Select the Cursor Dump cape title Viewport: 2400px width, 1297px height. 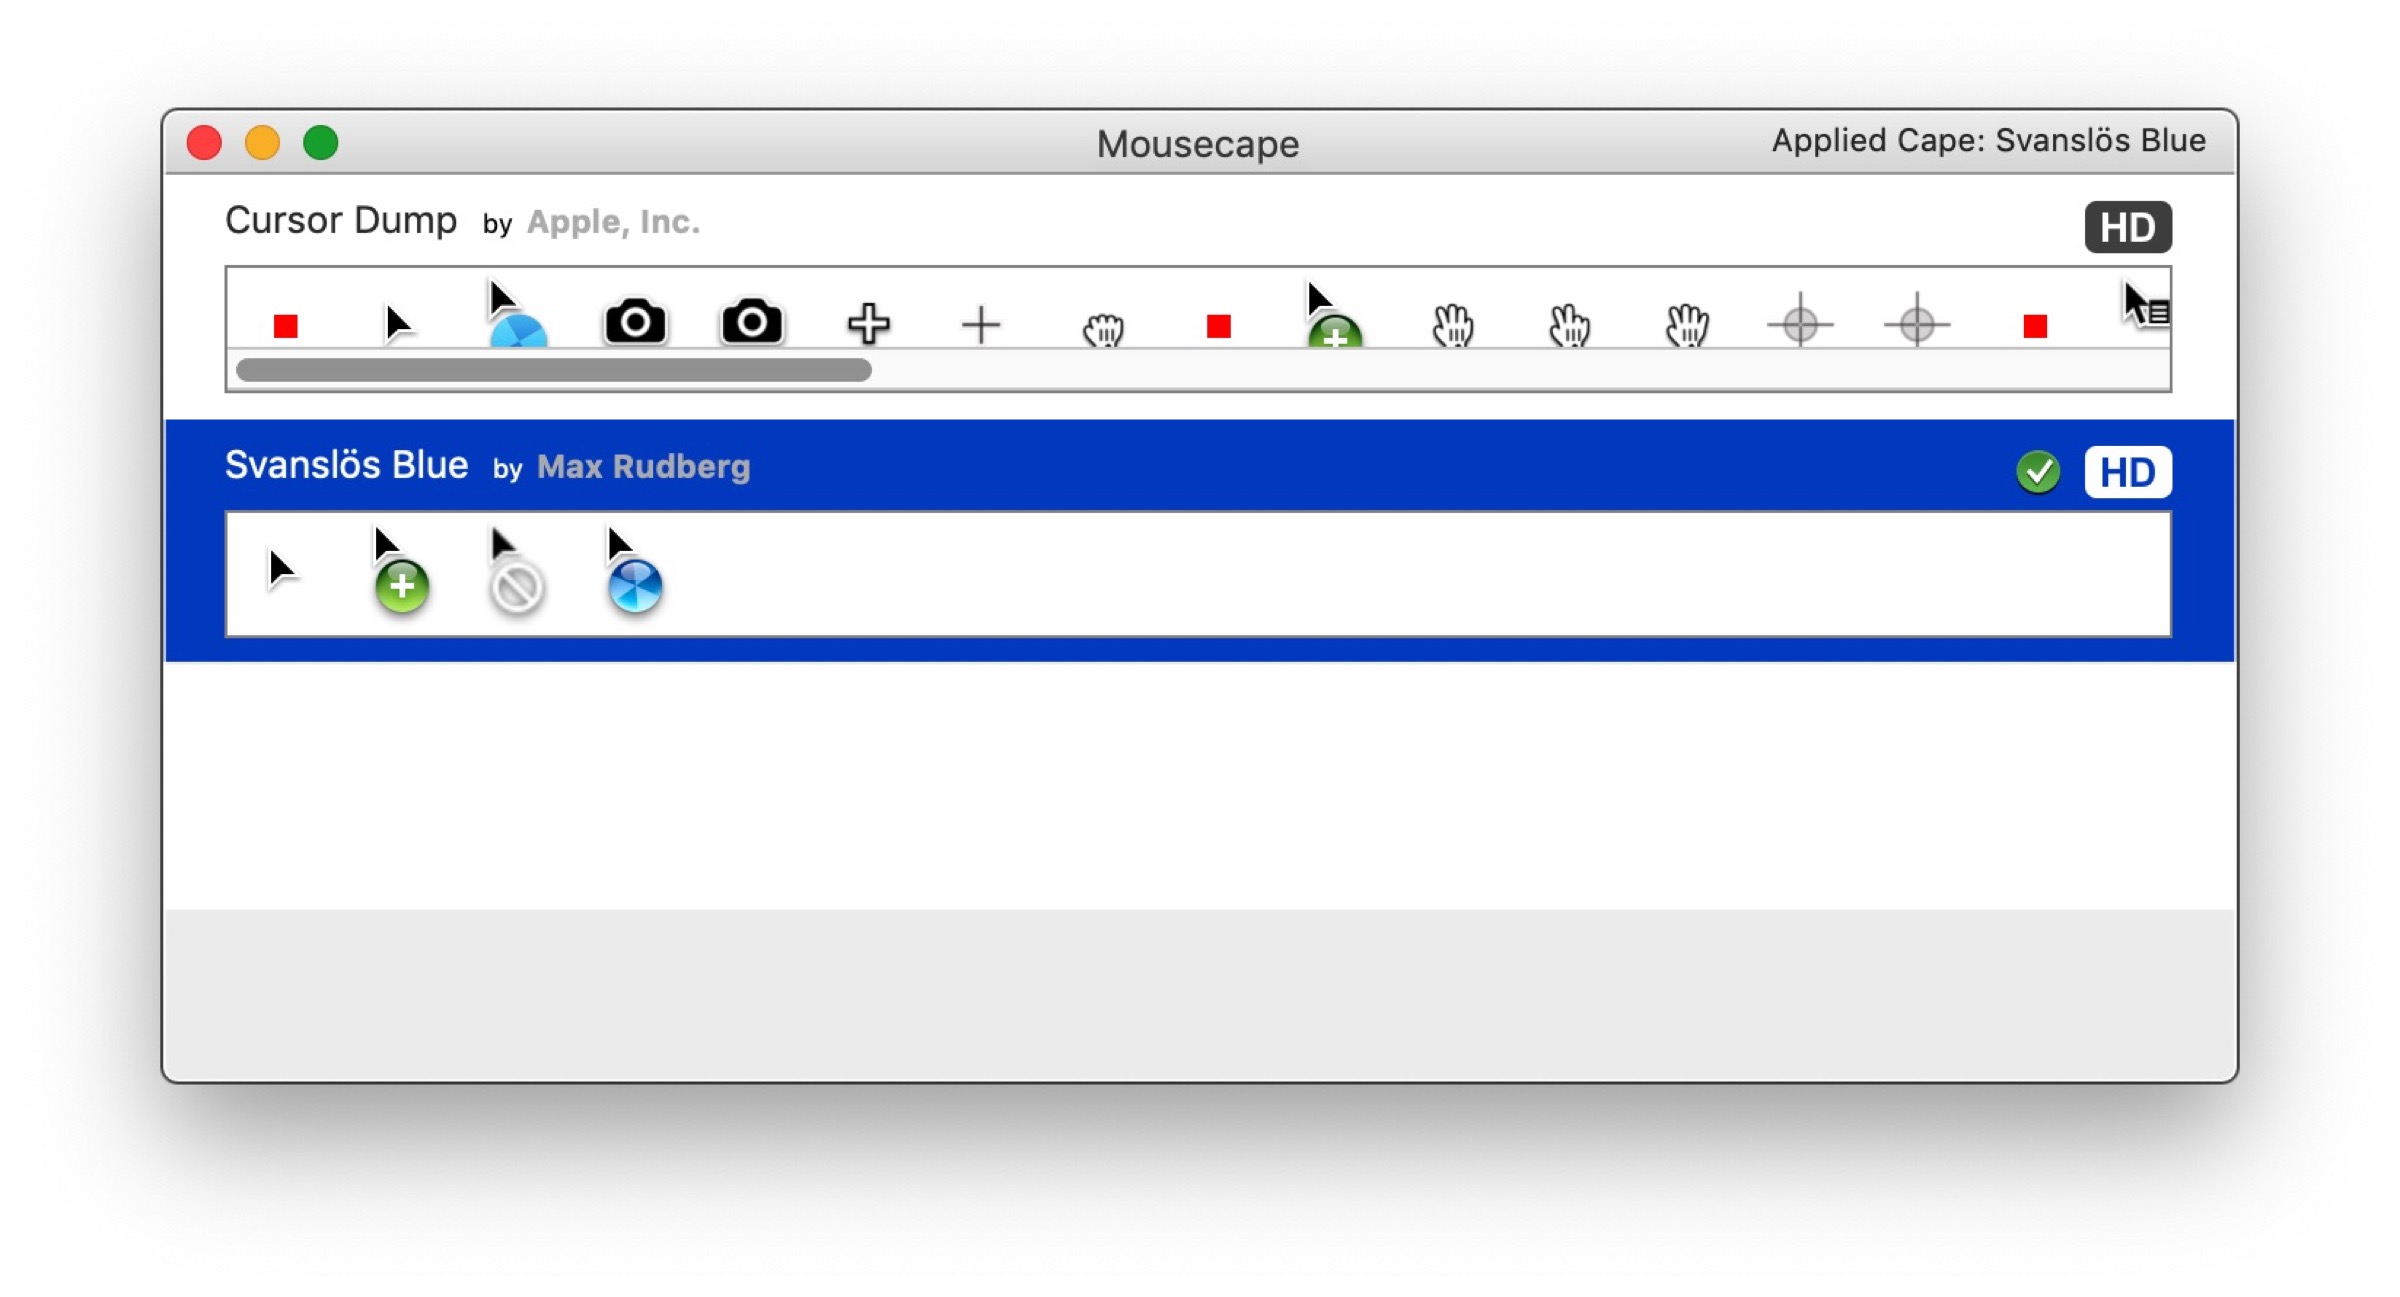coord(340,220)
